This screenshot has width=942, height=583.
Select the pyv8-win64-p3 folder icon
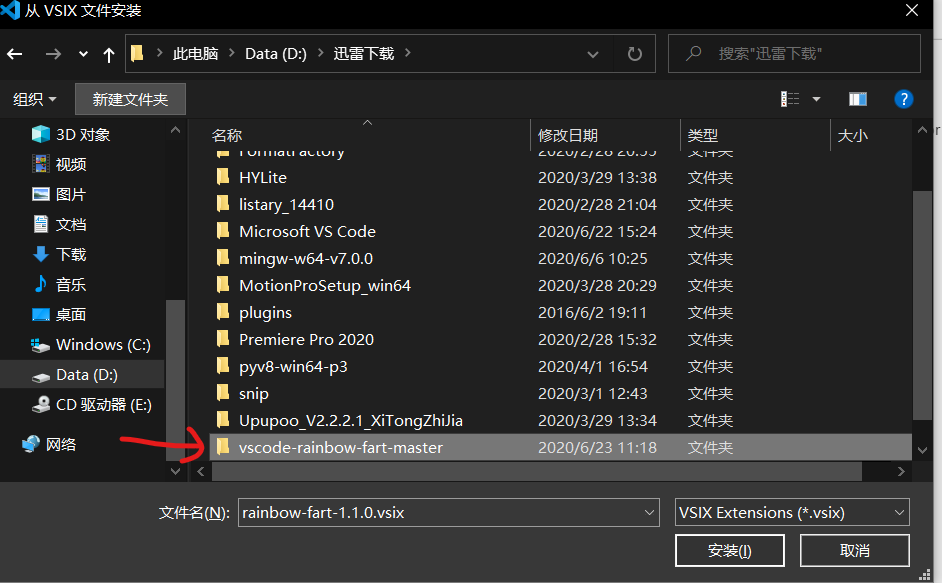[223, 366]
